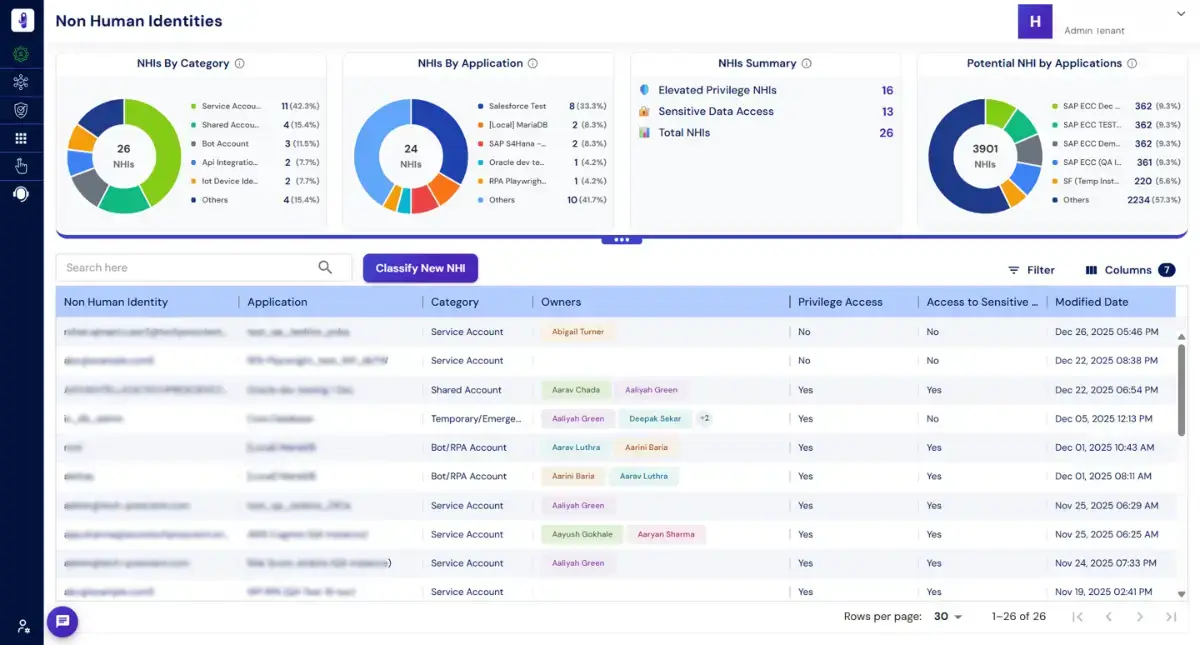The width and height of the screenshot is (1200, 645).
Task: Click the green Service Account legend swatch
Action: tap(192, 106)
